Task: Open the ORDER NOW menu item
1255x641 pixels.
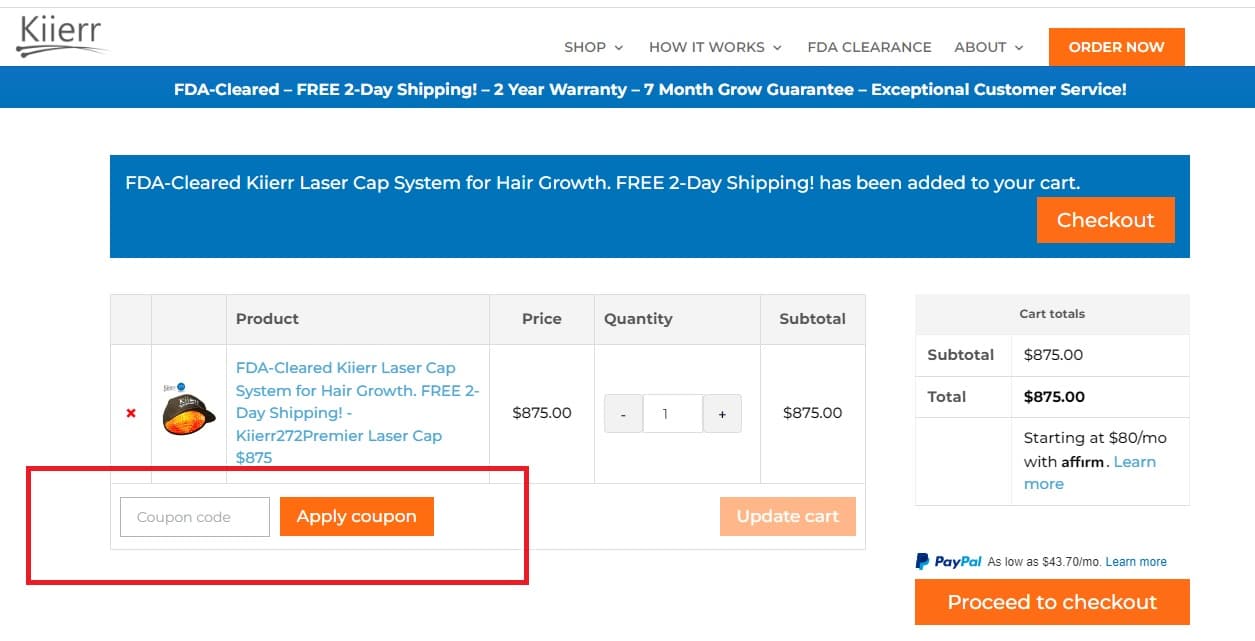Action: click(x=1116, y=46)
